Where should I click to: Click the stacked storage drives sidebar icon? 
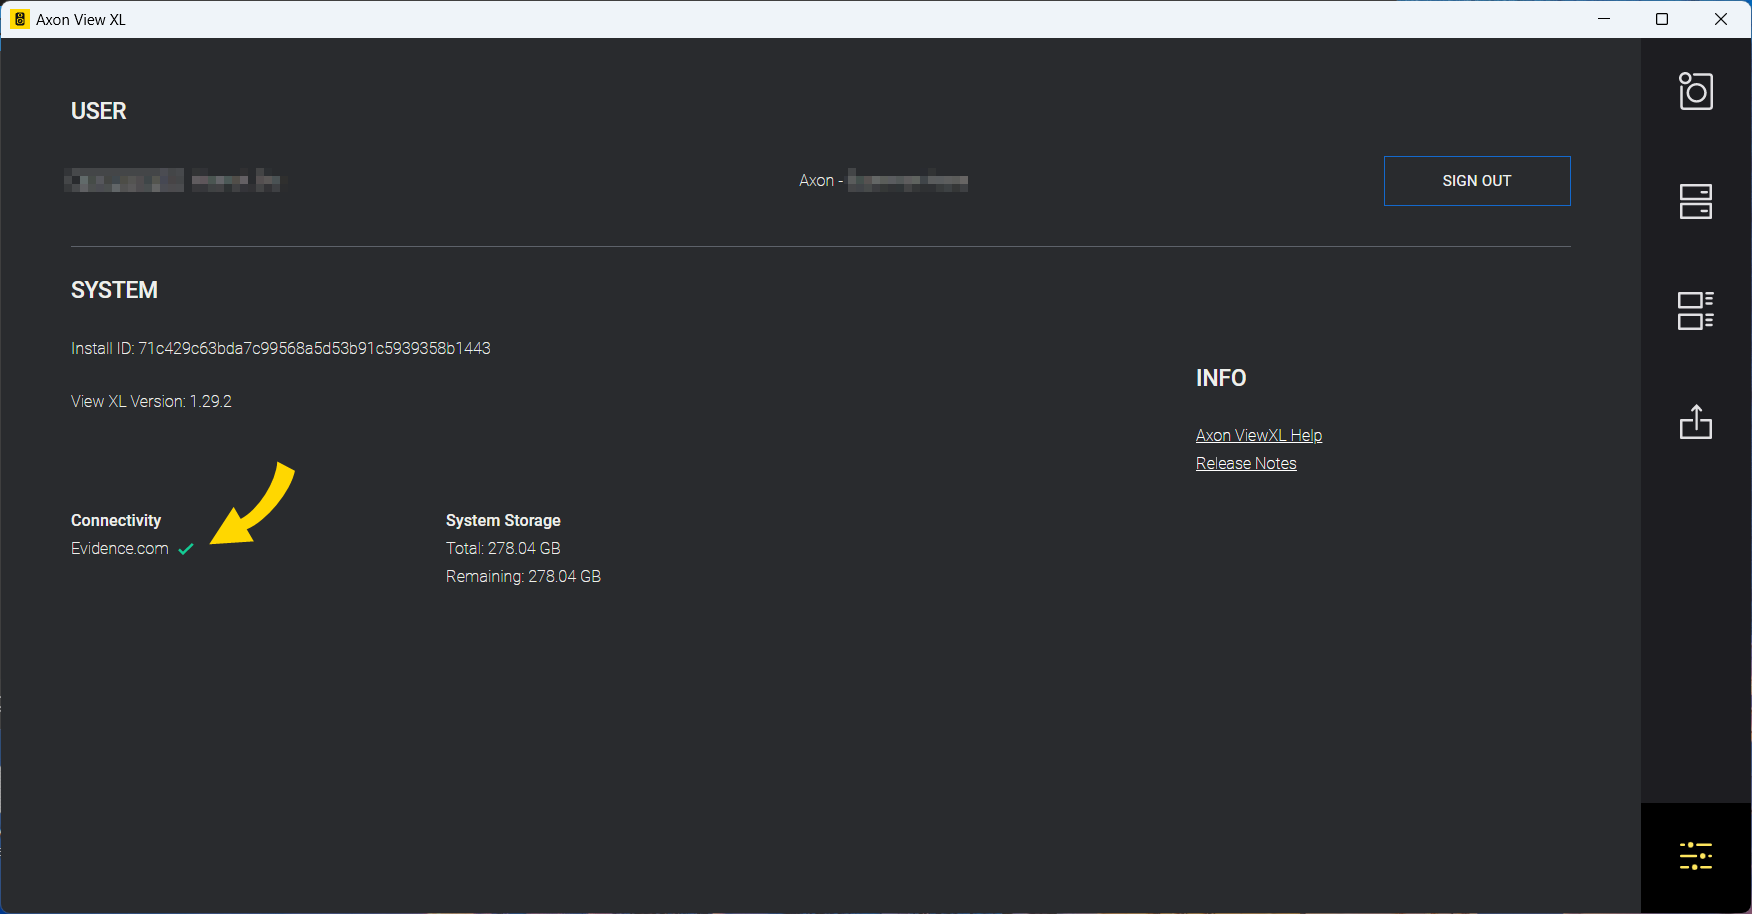pos(1695,201)
